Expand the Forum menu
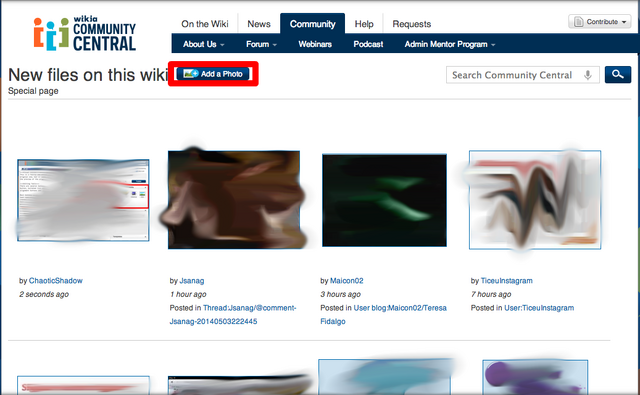The height and width of the screenshot is (395, 640). tap(261, 44)
